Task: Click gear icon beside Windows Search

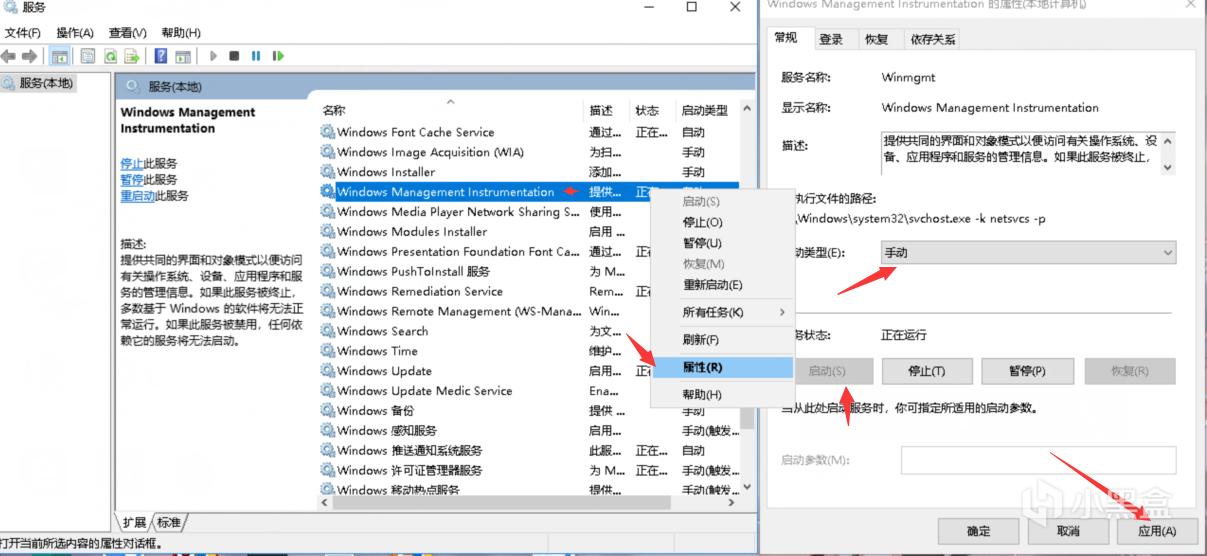Action: click(328, 331)
